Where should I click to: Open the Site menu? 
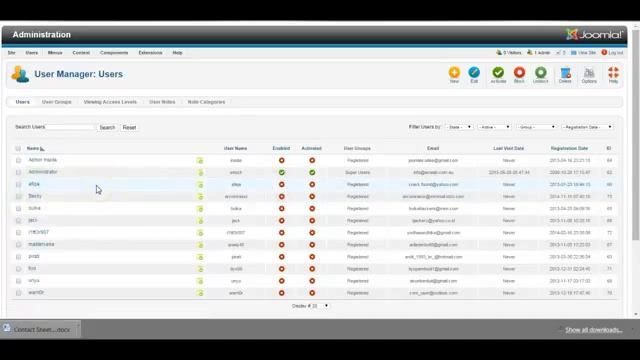click(11, 53)
